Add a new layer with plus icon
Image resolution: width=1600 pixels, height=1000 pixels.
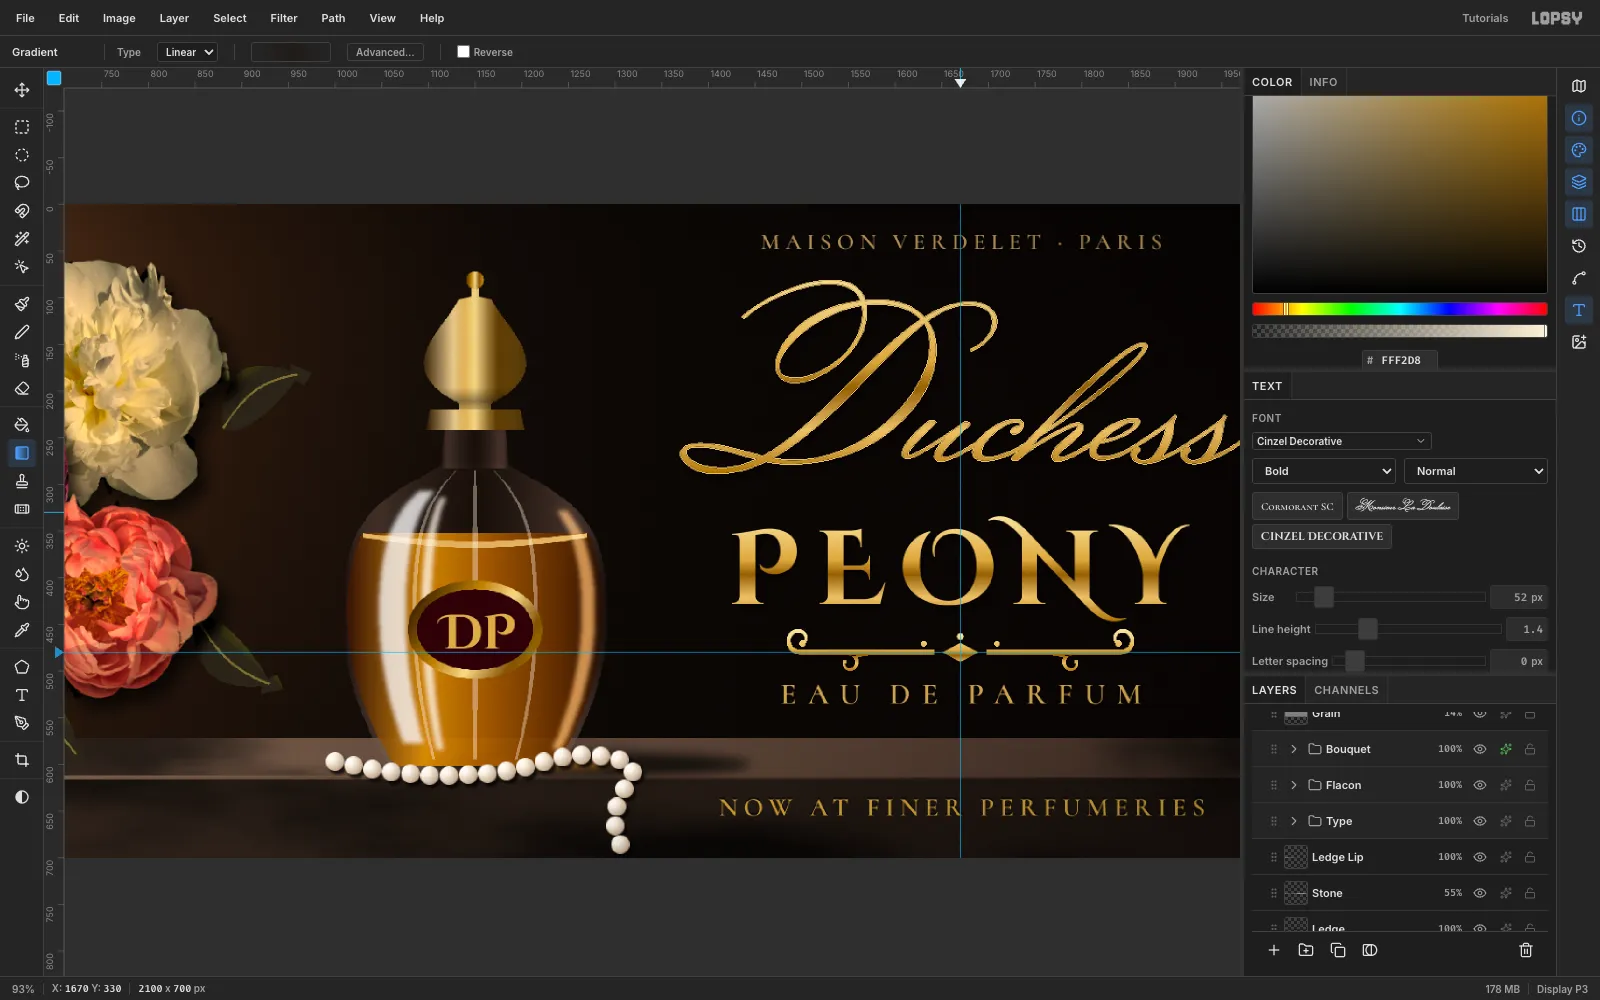pyautogui.click(x=1274, y=950)
